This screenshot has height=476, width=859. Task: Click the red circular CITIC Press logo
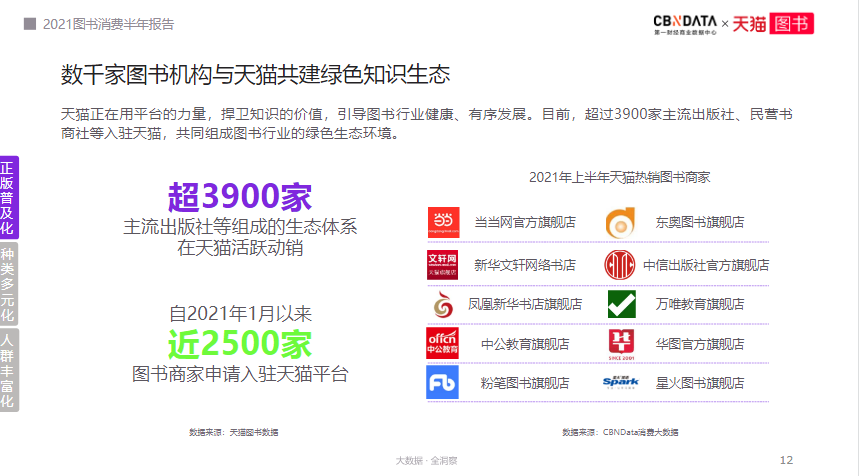point(620,265)
